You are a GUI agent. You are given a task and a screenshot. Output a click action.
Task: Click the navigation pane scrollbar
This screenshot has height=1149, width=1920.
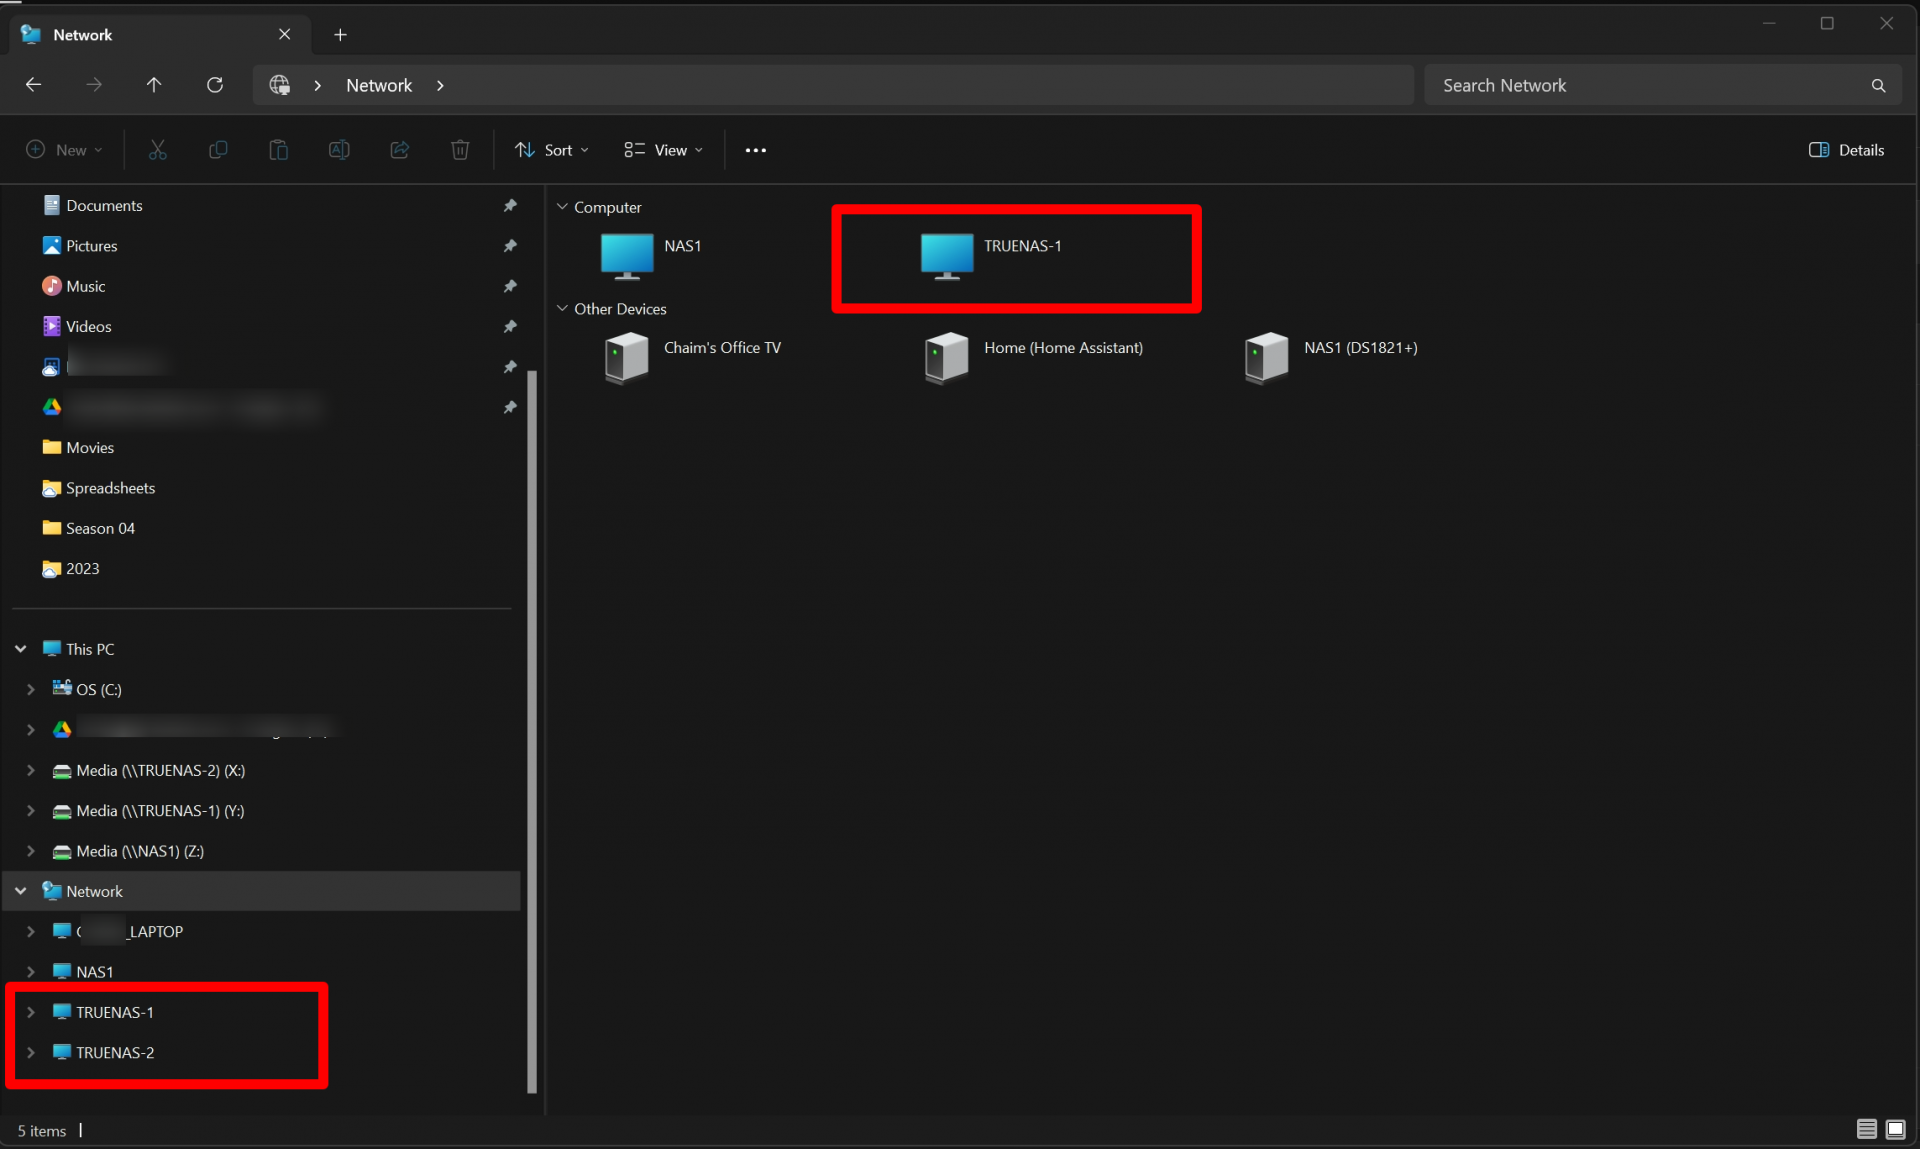[x=532, y=732]
